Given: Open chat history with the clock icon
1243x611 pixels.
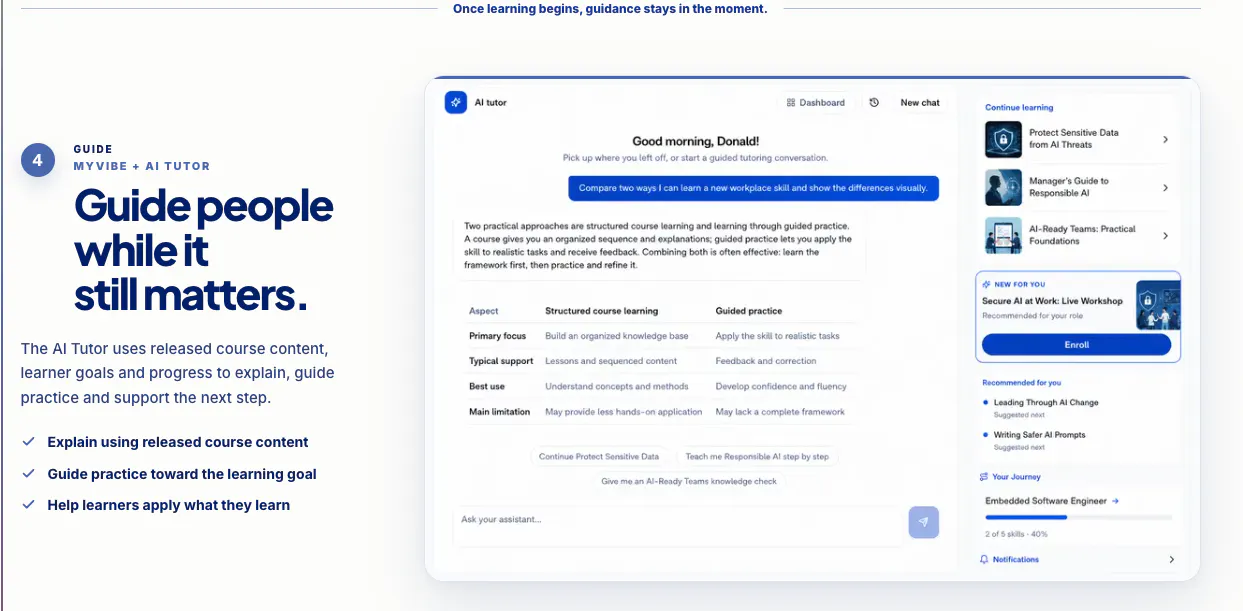Looking at the screenshot, I should click(x=874, y=102).
